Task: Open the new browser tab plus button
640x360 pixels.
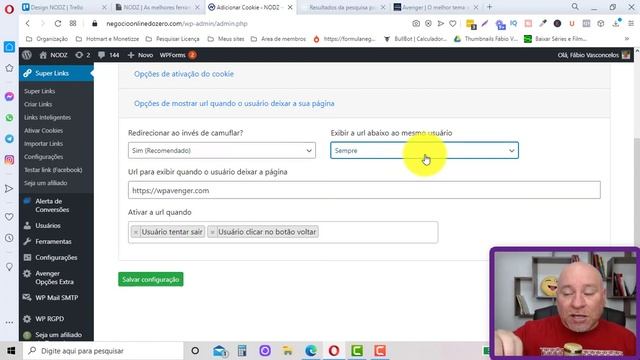Action: click(x=489, y=7)
